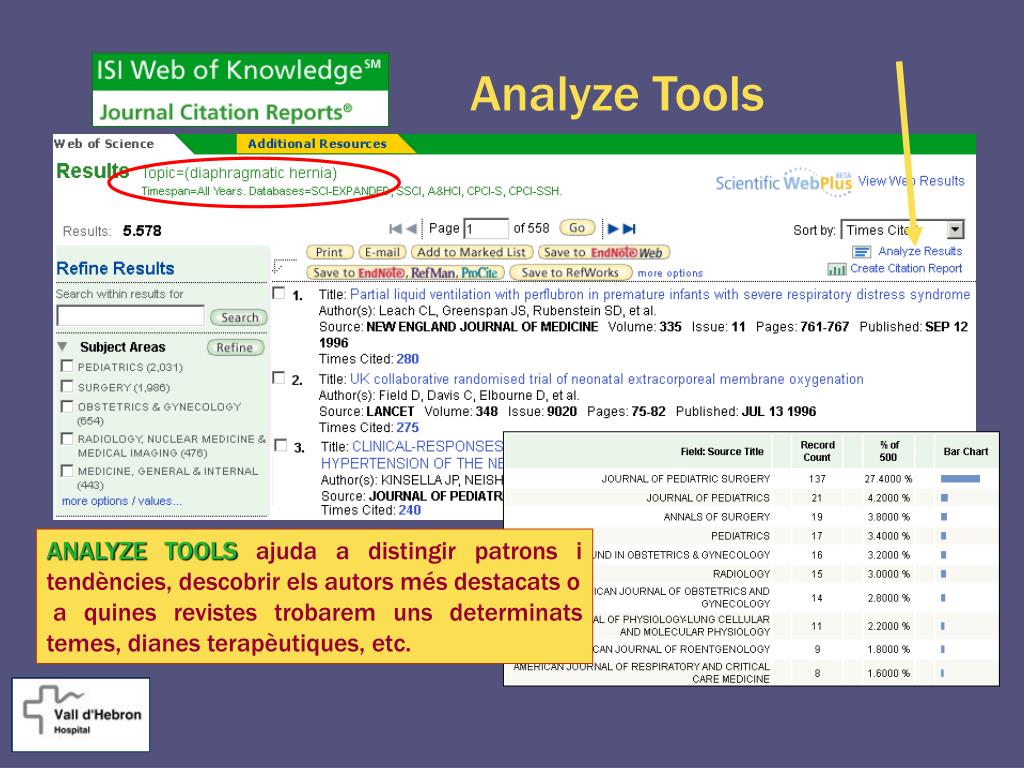Click the Field: Source Title header

[722, 451]
